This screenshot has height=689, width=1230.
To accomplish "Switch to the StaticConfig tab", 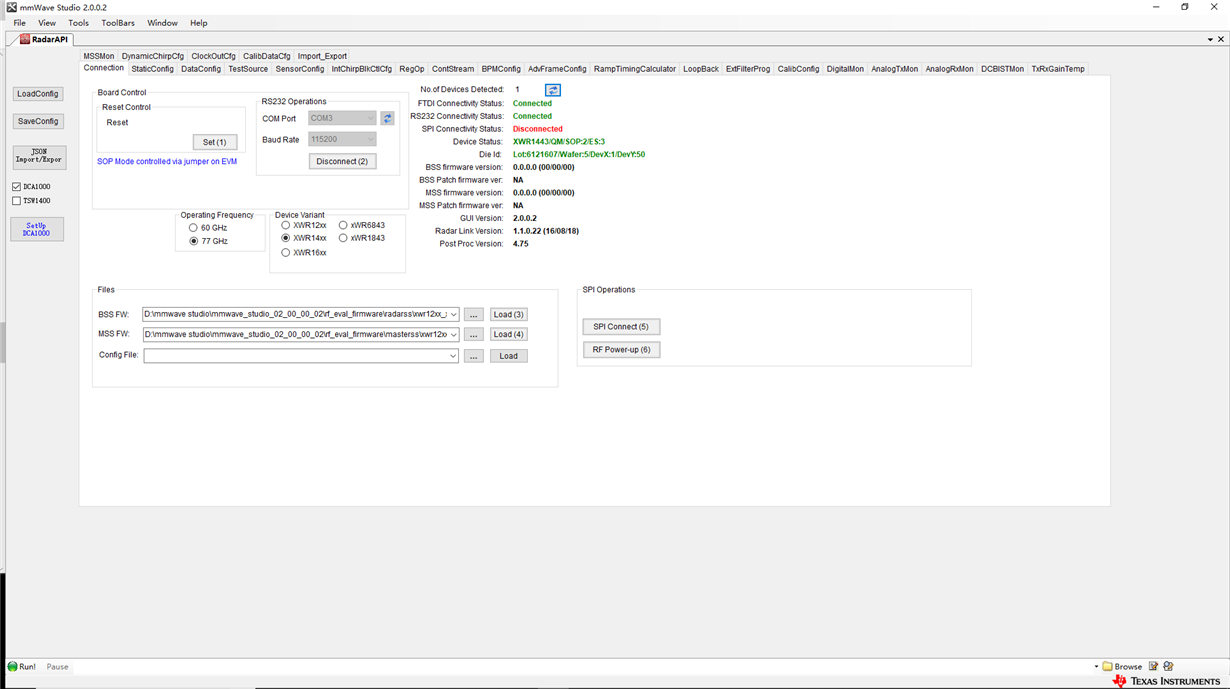I will pos(152,69).
